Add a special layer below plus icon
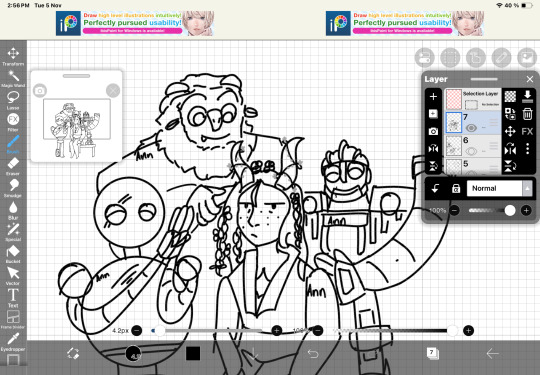The image size is (540, 375). [433, 114]
